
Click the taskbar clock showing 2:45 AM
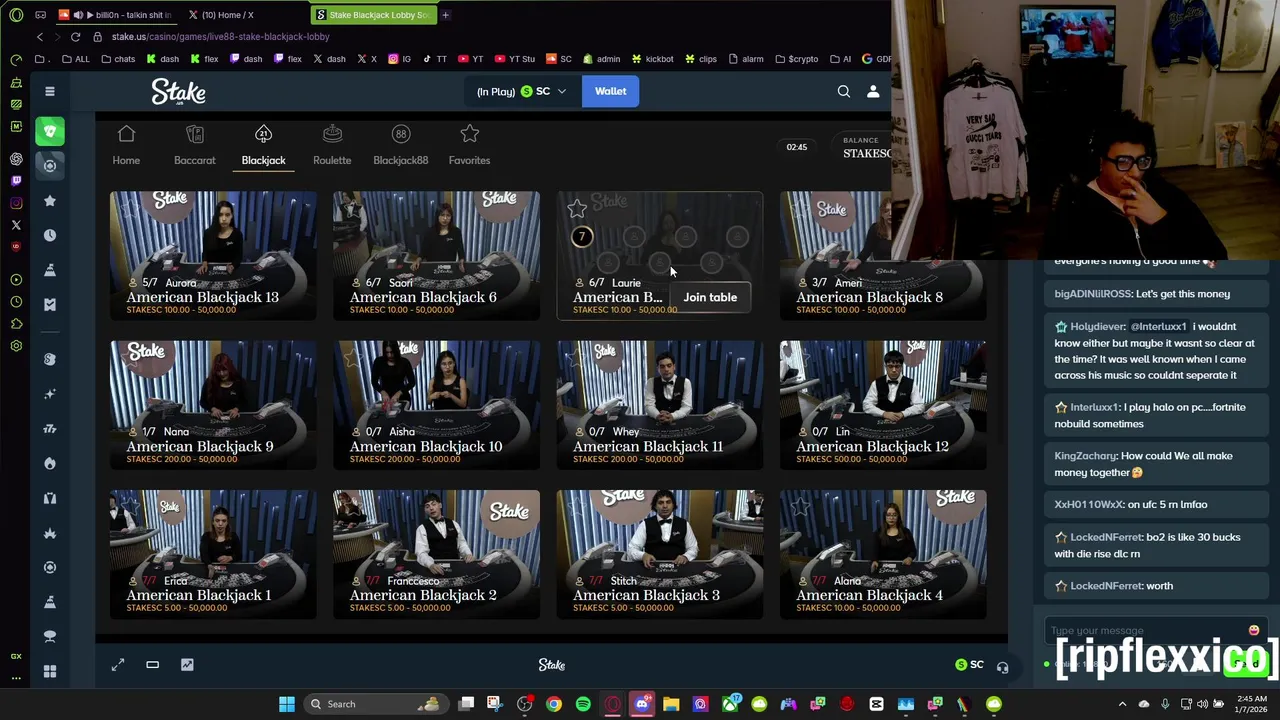1251,704
